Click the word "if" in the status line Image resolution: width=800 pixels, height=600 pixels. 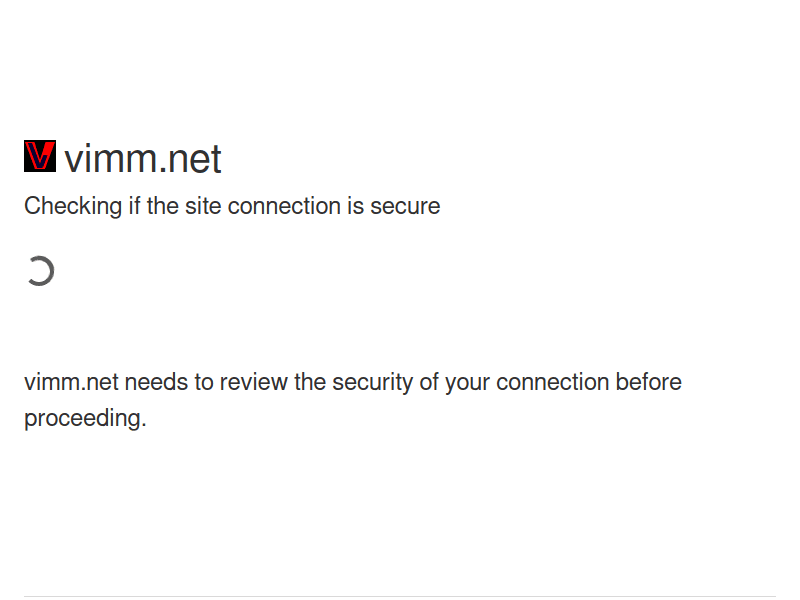coord(134,207)
